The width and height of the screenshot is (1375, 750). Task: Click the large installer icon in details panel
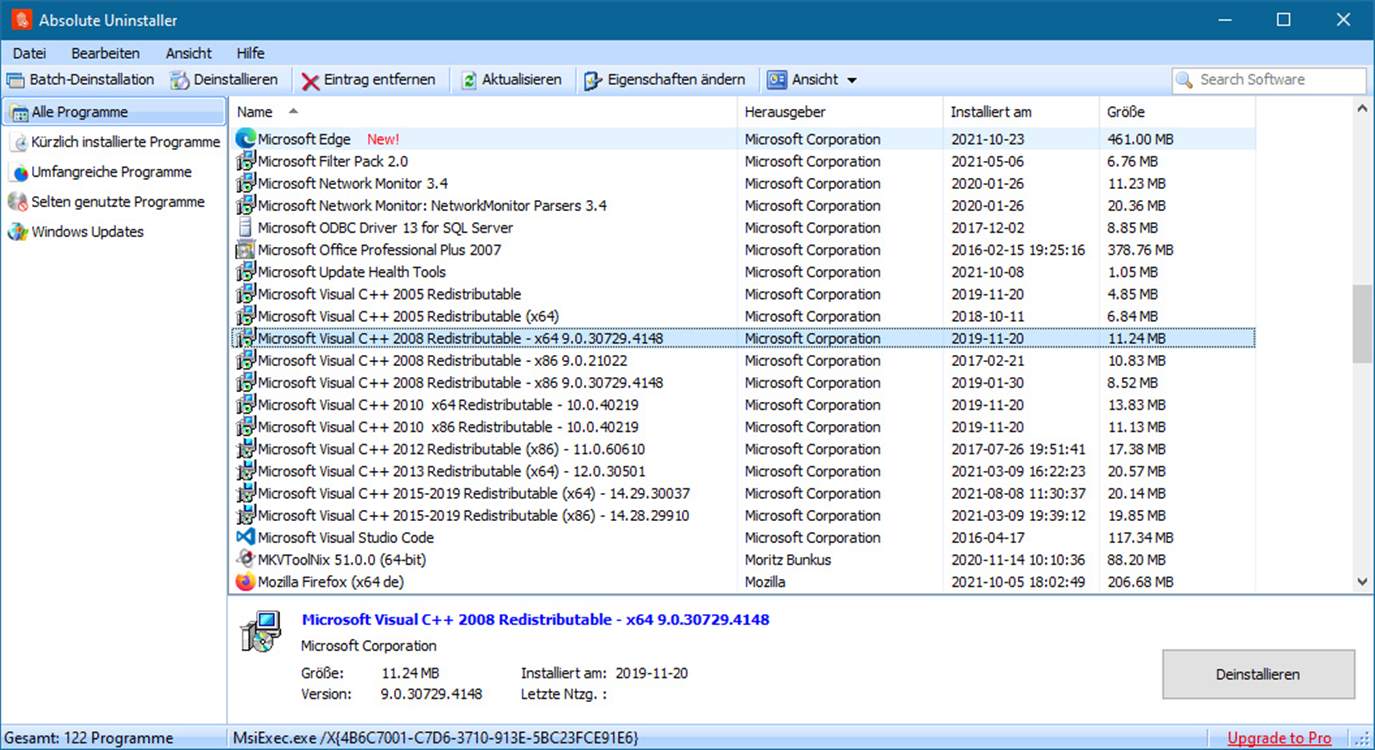click(262, 634)
